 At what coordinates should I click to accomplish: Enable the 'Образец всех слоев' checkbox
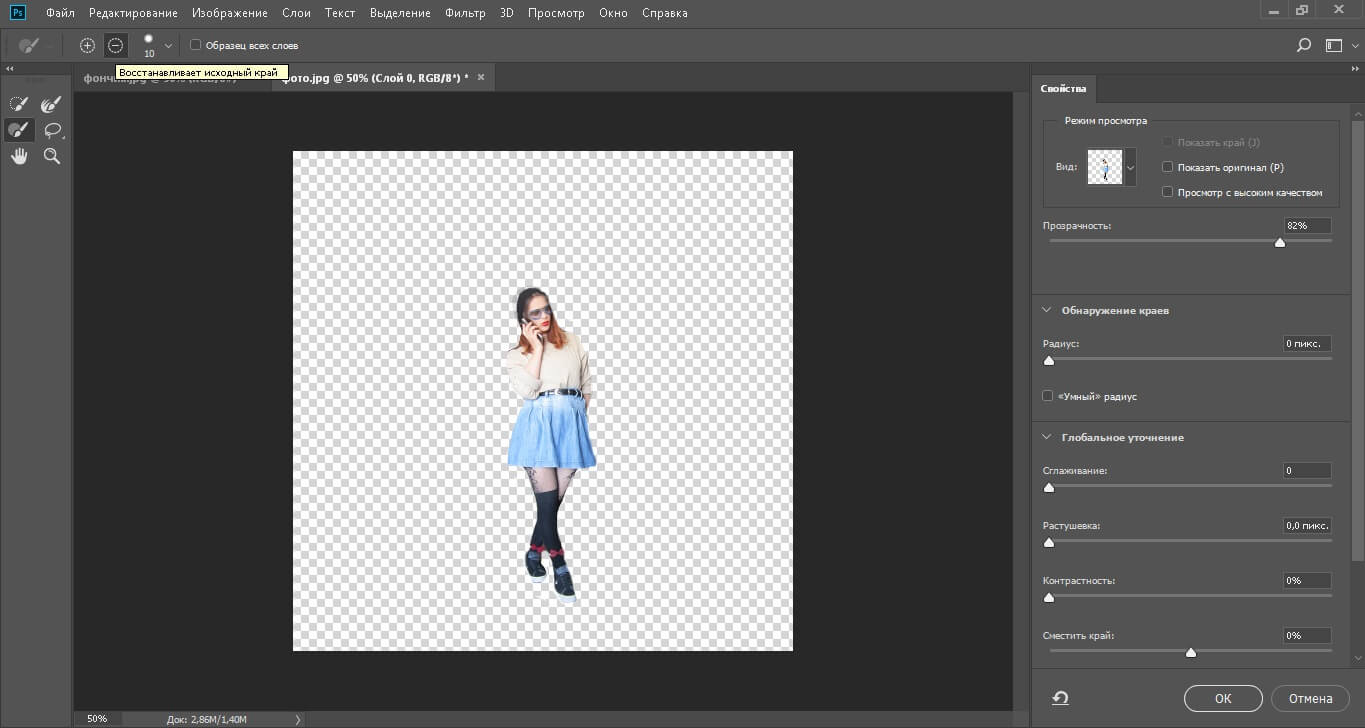196,45
